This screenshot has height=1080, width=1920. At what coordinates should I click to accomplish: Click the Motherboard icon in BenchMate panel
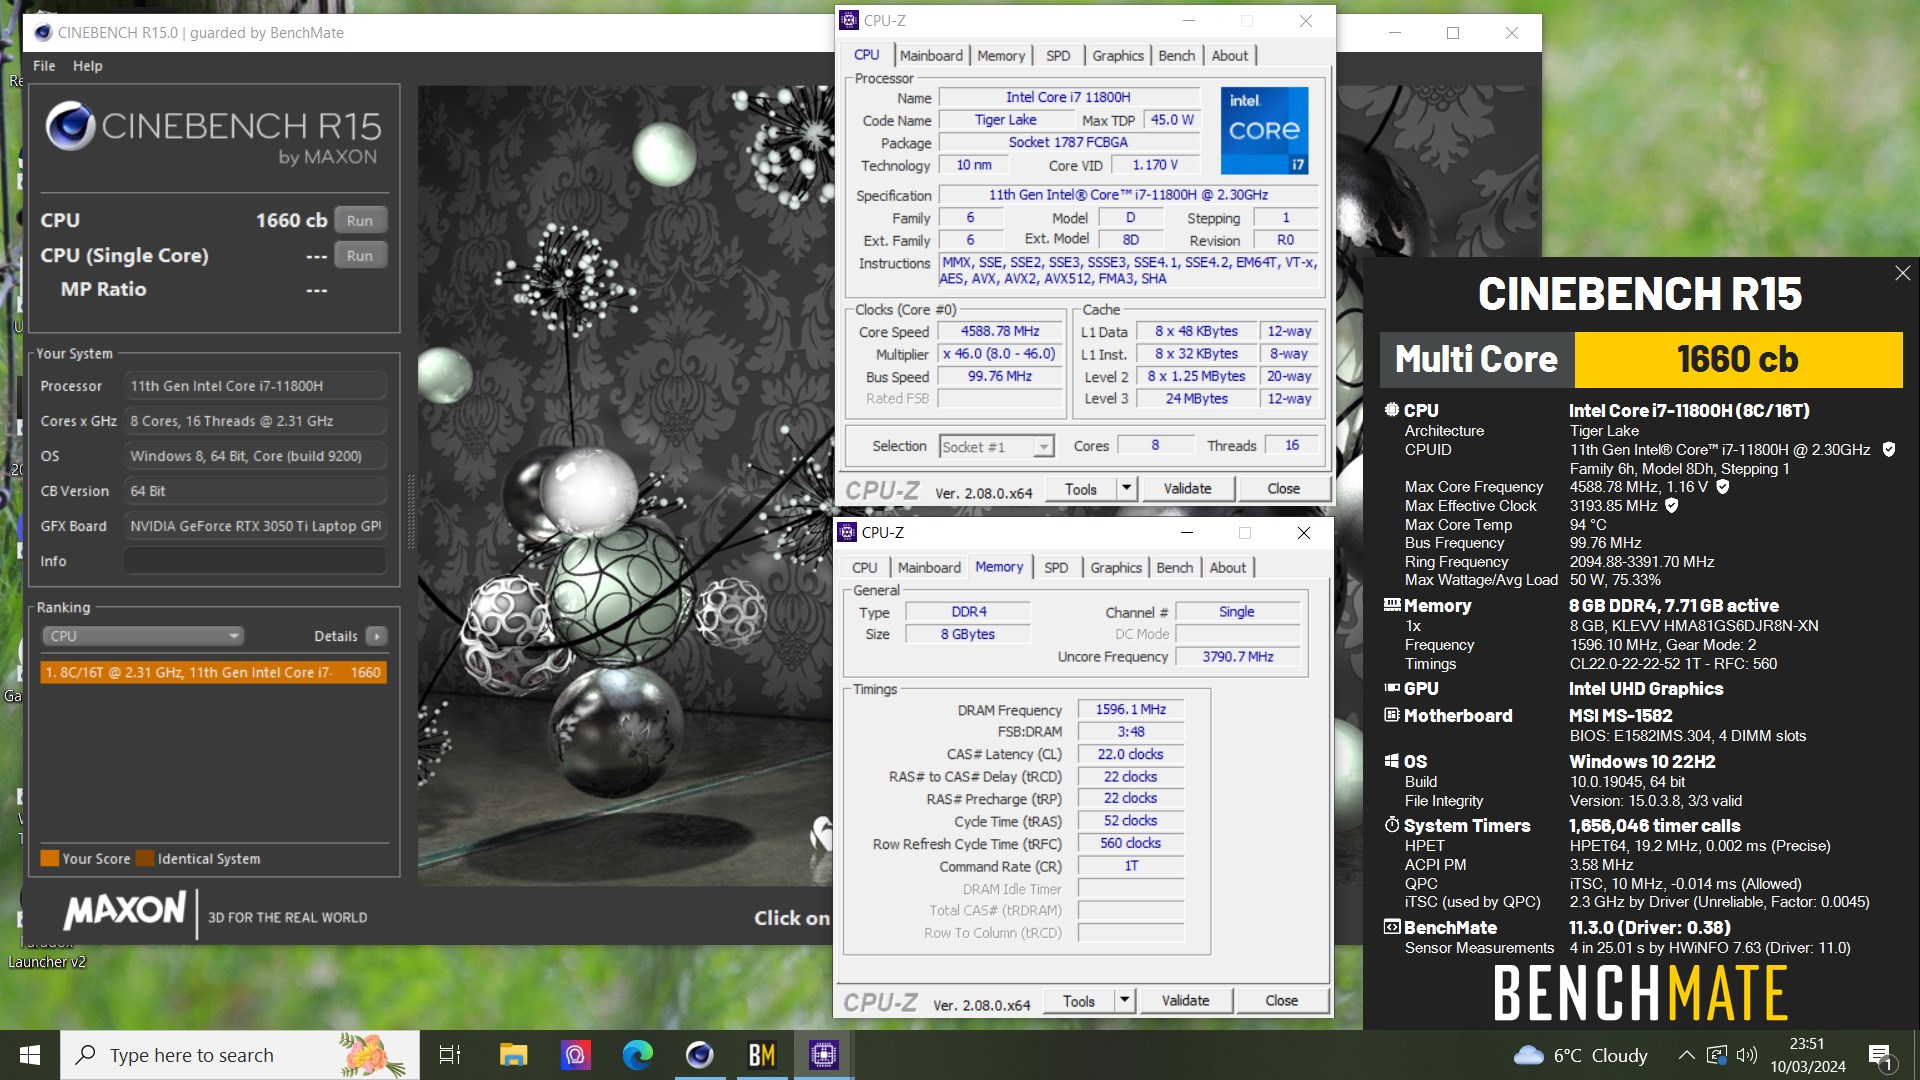click(1391, 715)
